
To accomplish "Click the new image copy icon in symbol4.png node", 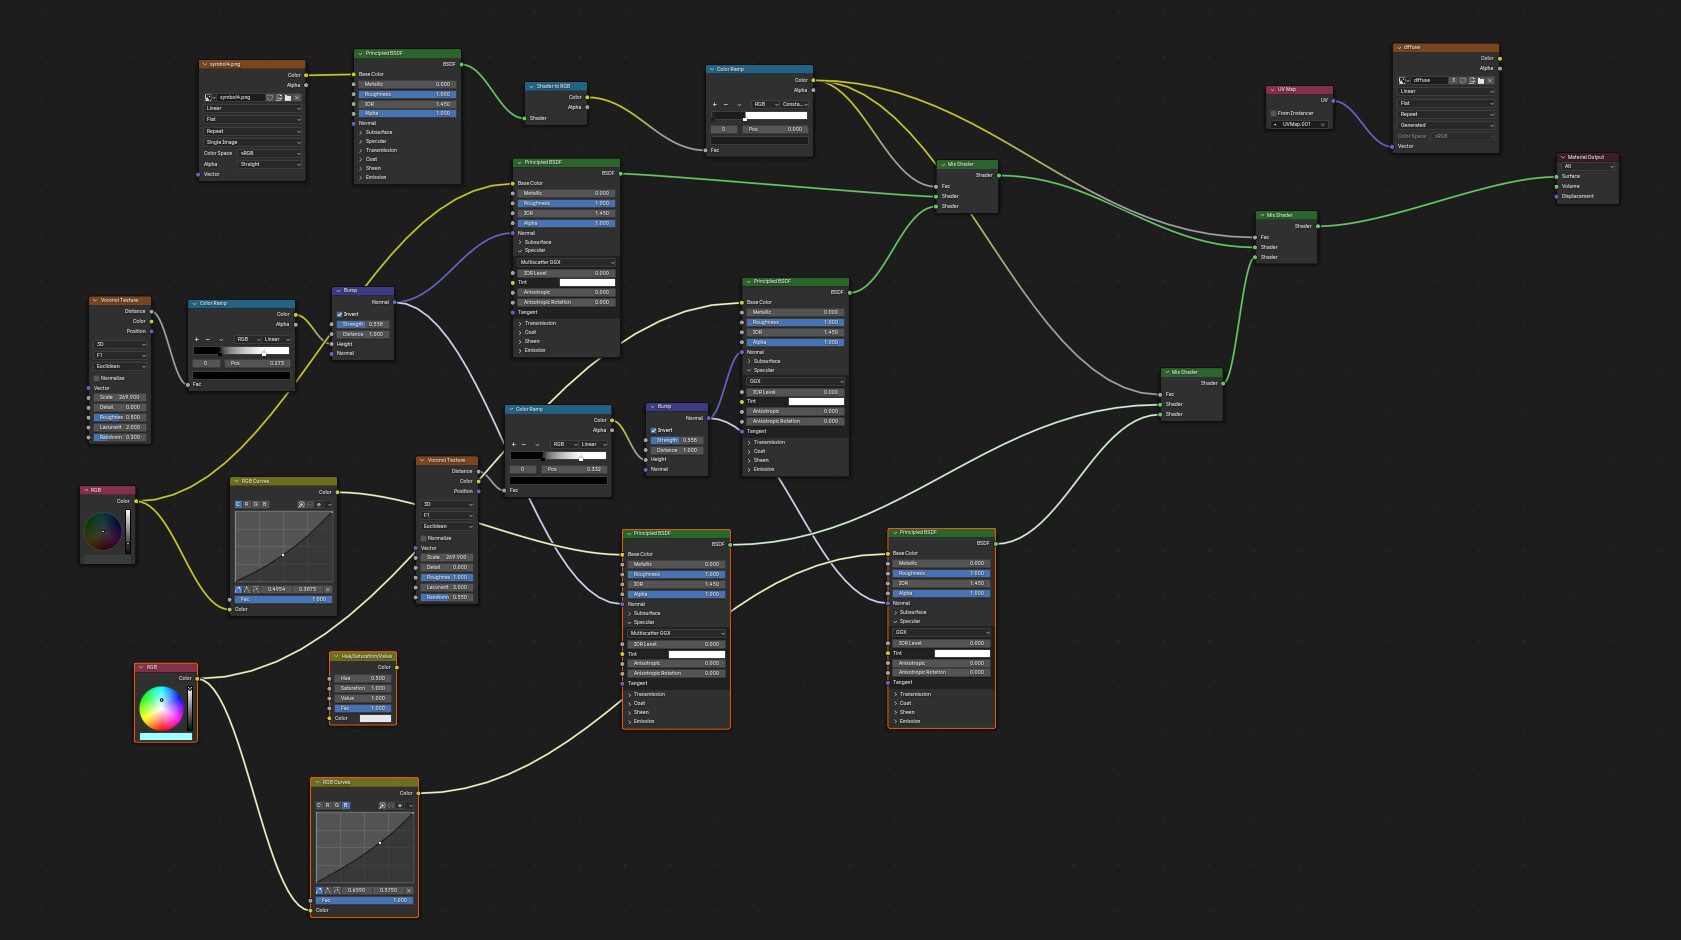I will tap(279, 97).
